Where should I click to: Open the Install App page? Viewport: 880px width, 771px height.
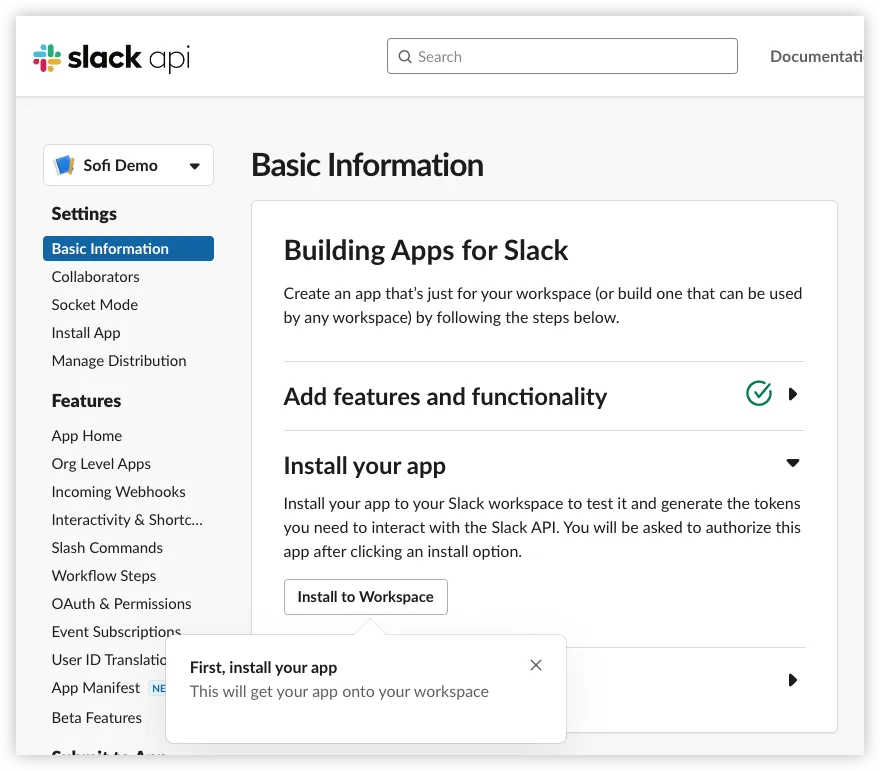tap(86, 333)
